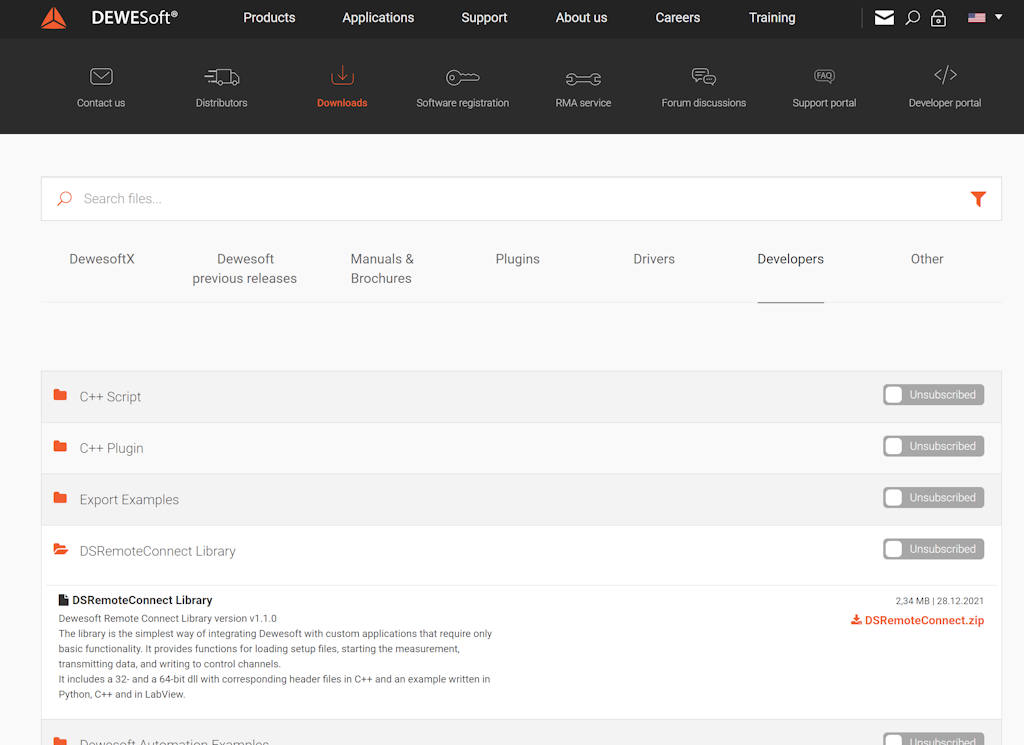Switch to Dewesoft previous releases tab

pos(245,268)
